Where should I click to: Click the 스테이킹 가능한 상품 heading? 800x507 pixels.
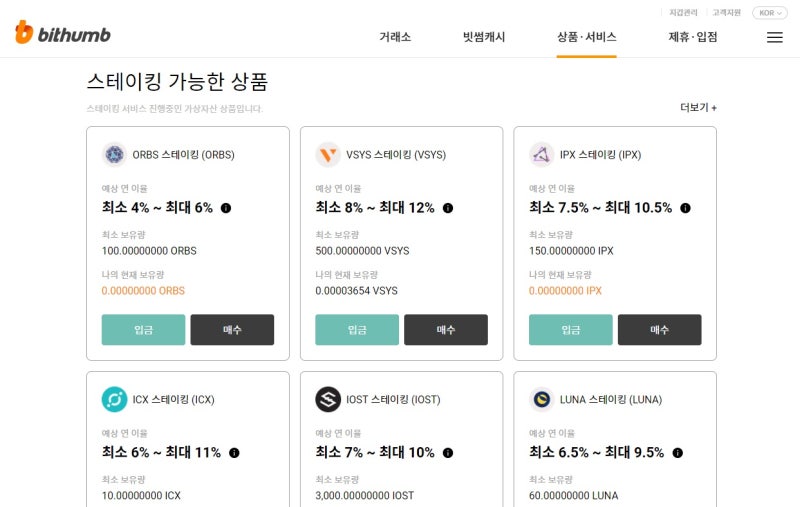(178, 82)
